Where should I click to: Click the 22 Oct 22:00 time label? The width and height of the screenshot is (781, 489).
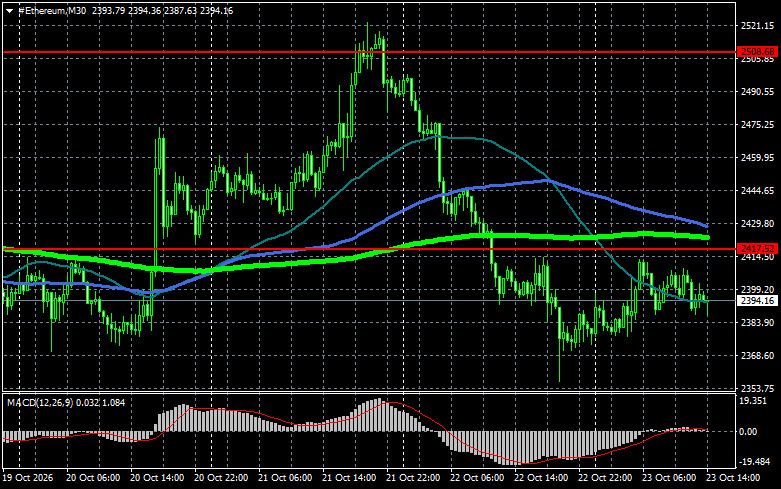pos(605,478)
